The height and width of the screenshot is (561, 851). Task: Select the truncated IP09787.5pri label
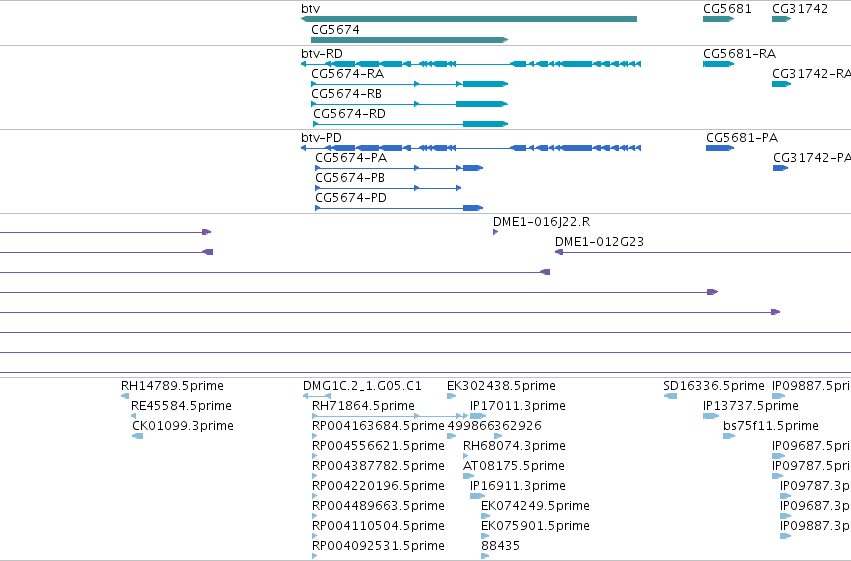click(x=811, y=466)
